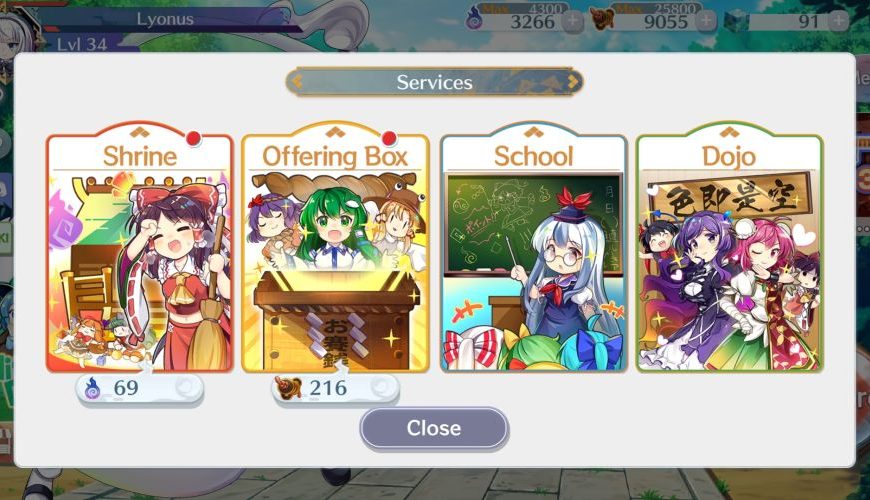Viewport: 870px width, 500px height.
Task: Open the Shrine service card
Action: click(x=139, y=248)
